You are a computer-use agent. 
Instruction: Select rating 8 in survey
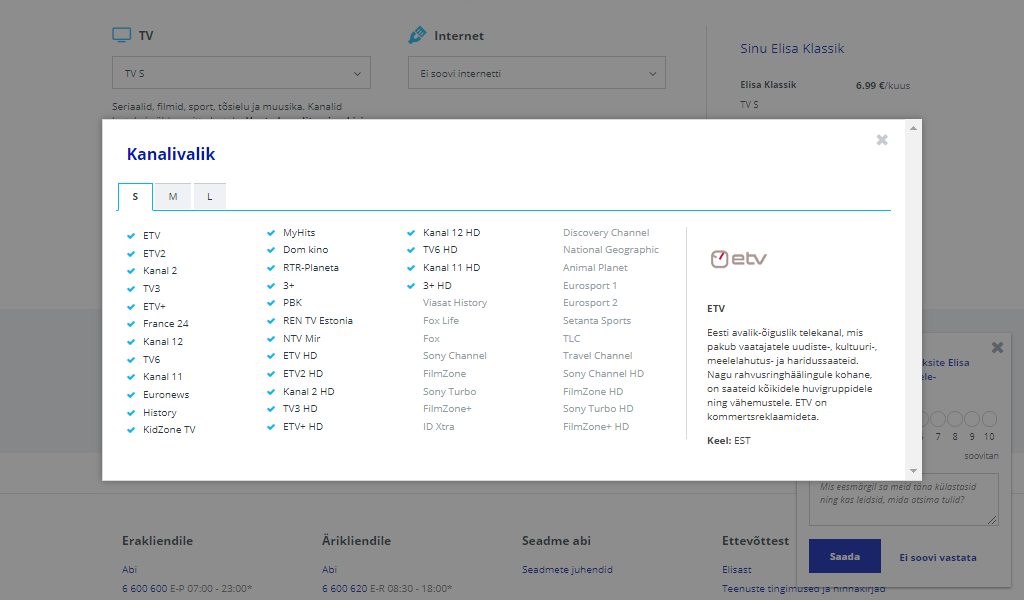(955, 419)
